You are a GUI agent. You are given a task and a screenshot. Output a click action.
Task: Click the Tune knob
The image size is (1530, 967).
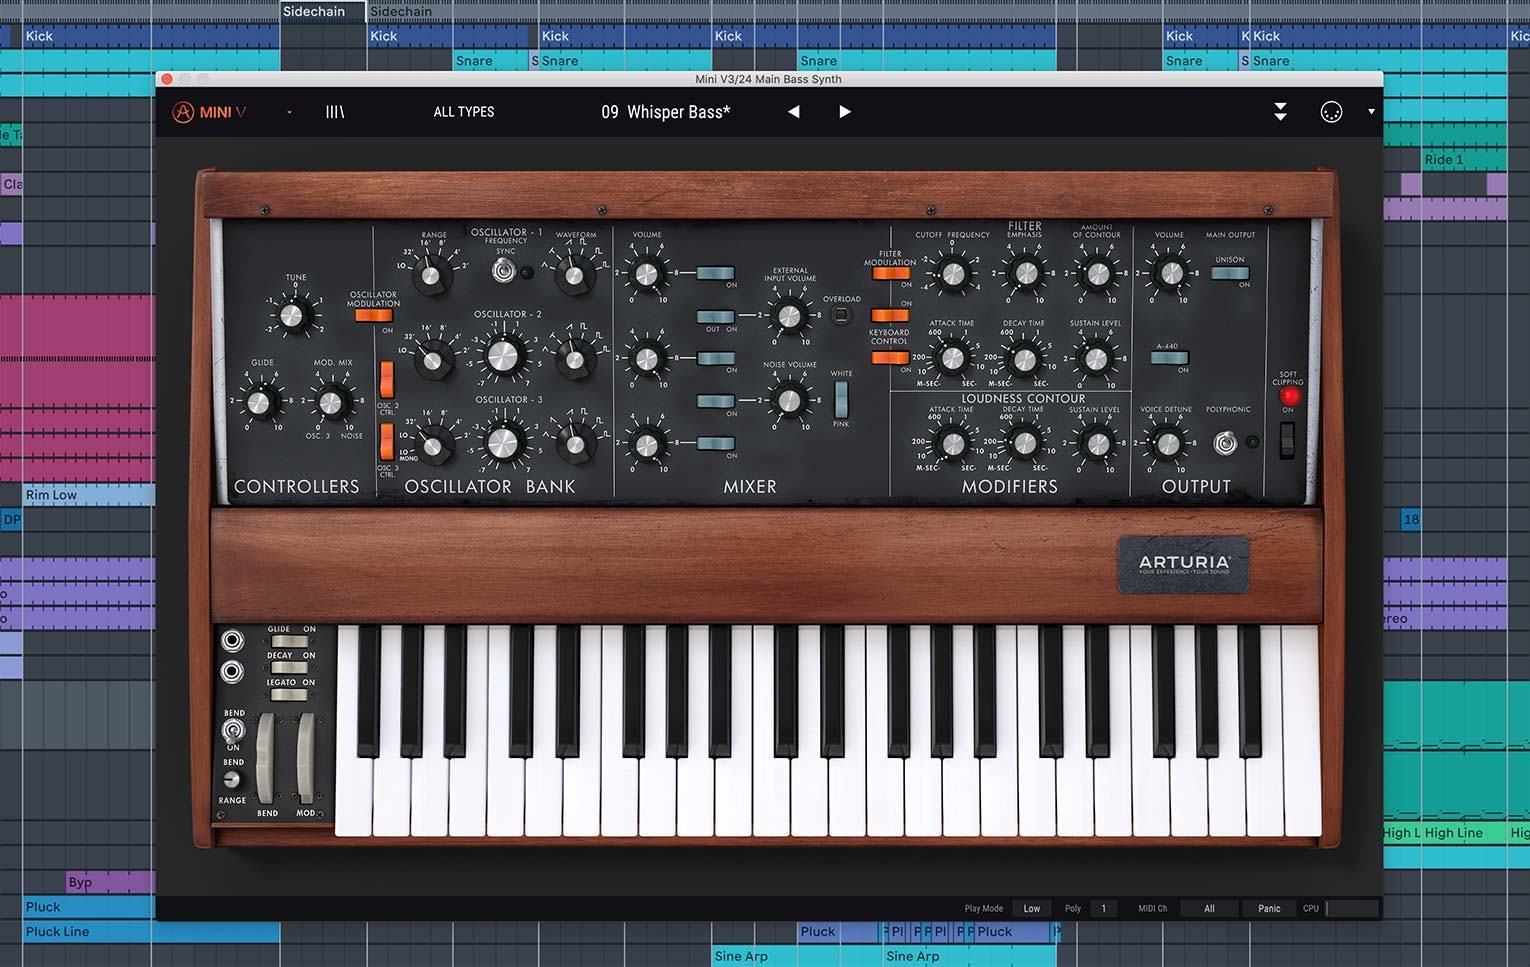point(291,316)
